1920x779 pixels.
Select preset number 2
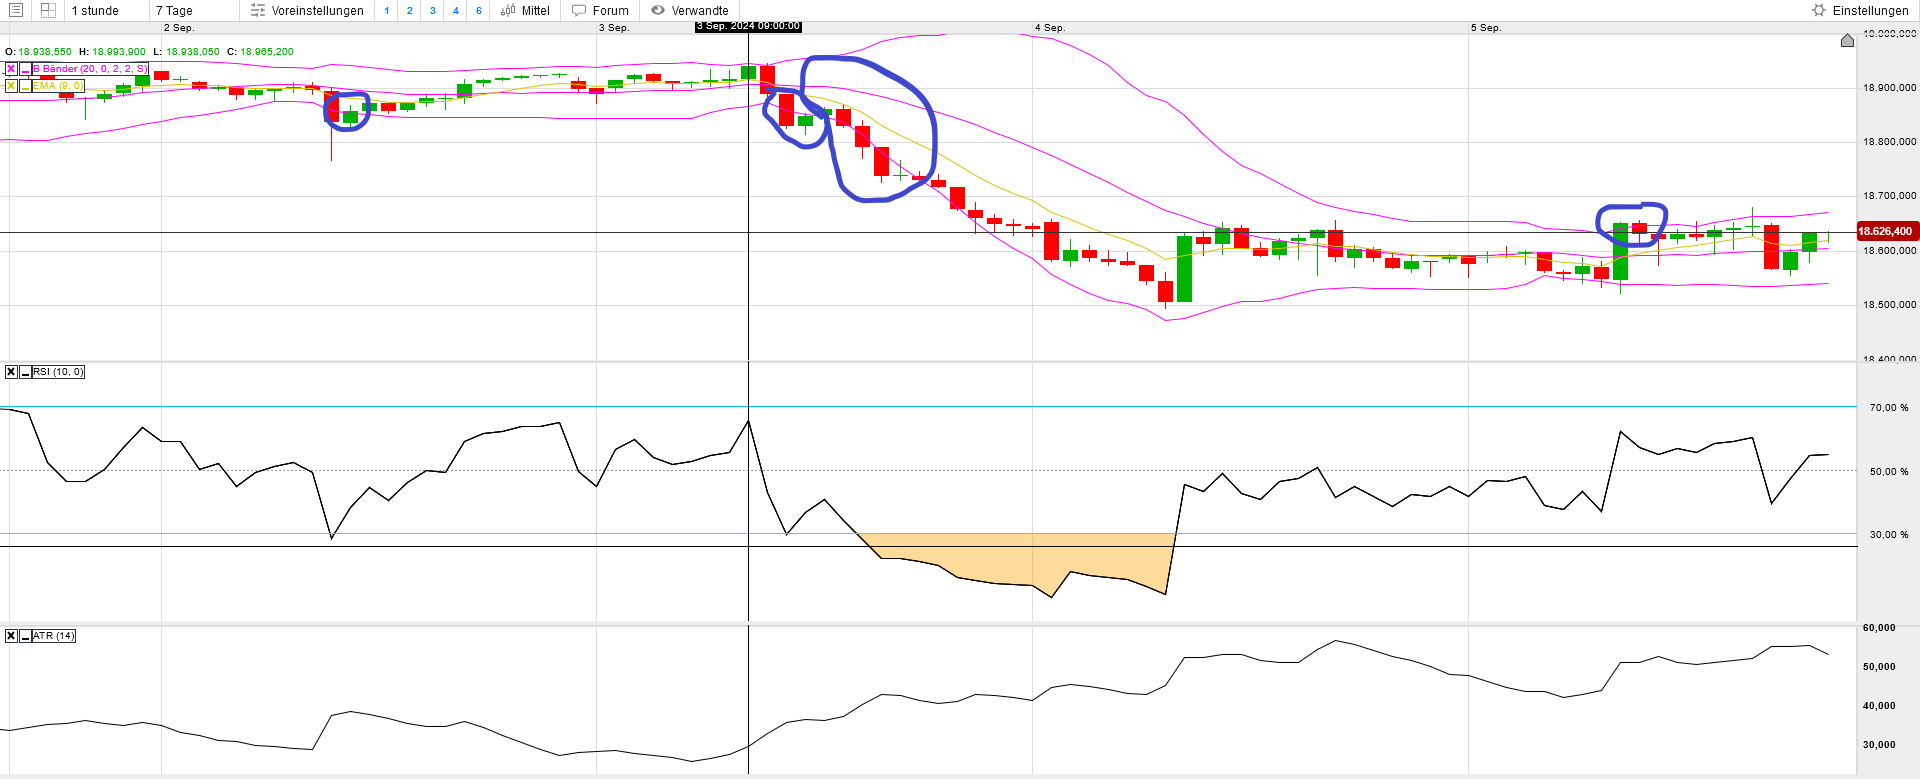[410, 11]
